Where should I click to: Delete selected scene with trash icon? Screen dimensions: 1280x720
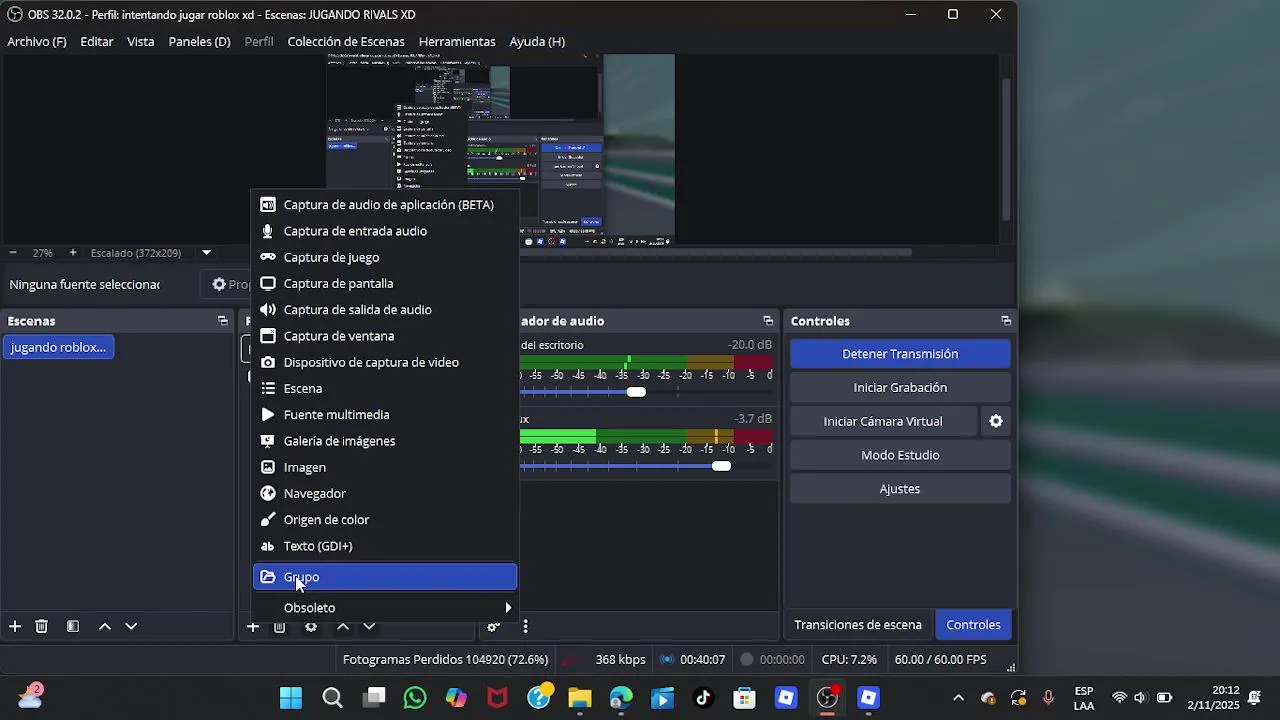coord(42,627)
